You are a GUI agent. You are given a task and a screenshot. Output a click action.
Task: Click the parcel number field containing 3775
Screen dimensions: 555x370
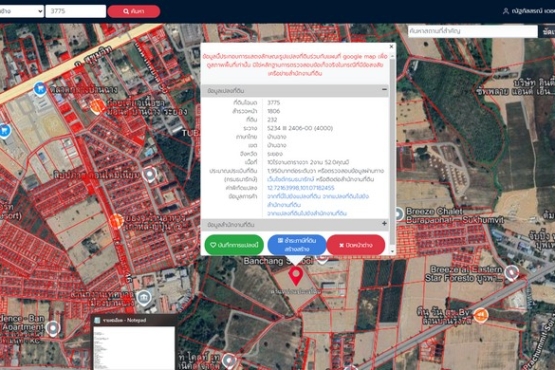[76, 11]
